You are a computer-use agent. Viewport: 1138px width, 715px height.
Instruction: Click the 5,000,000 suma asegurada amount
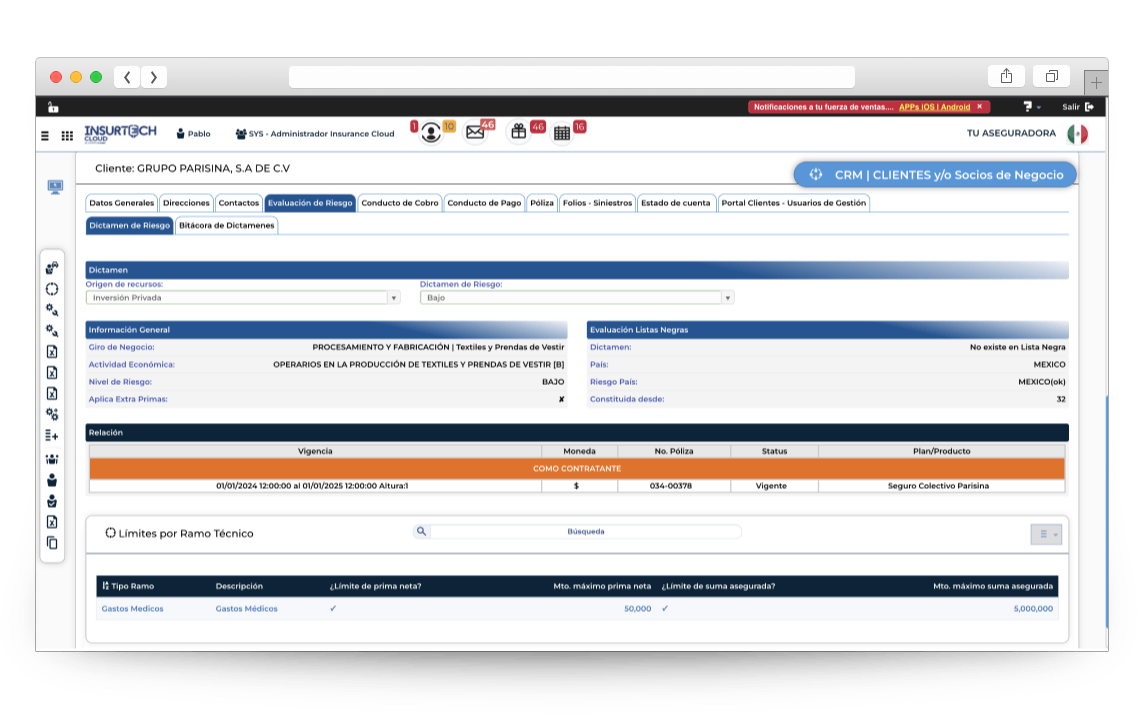click(1033, 608)
